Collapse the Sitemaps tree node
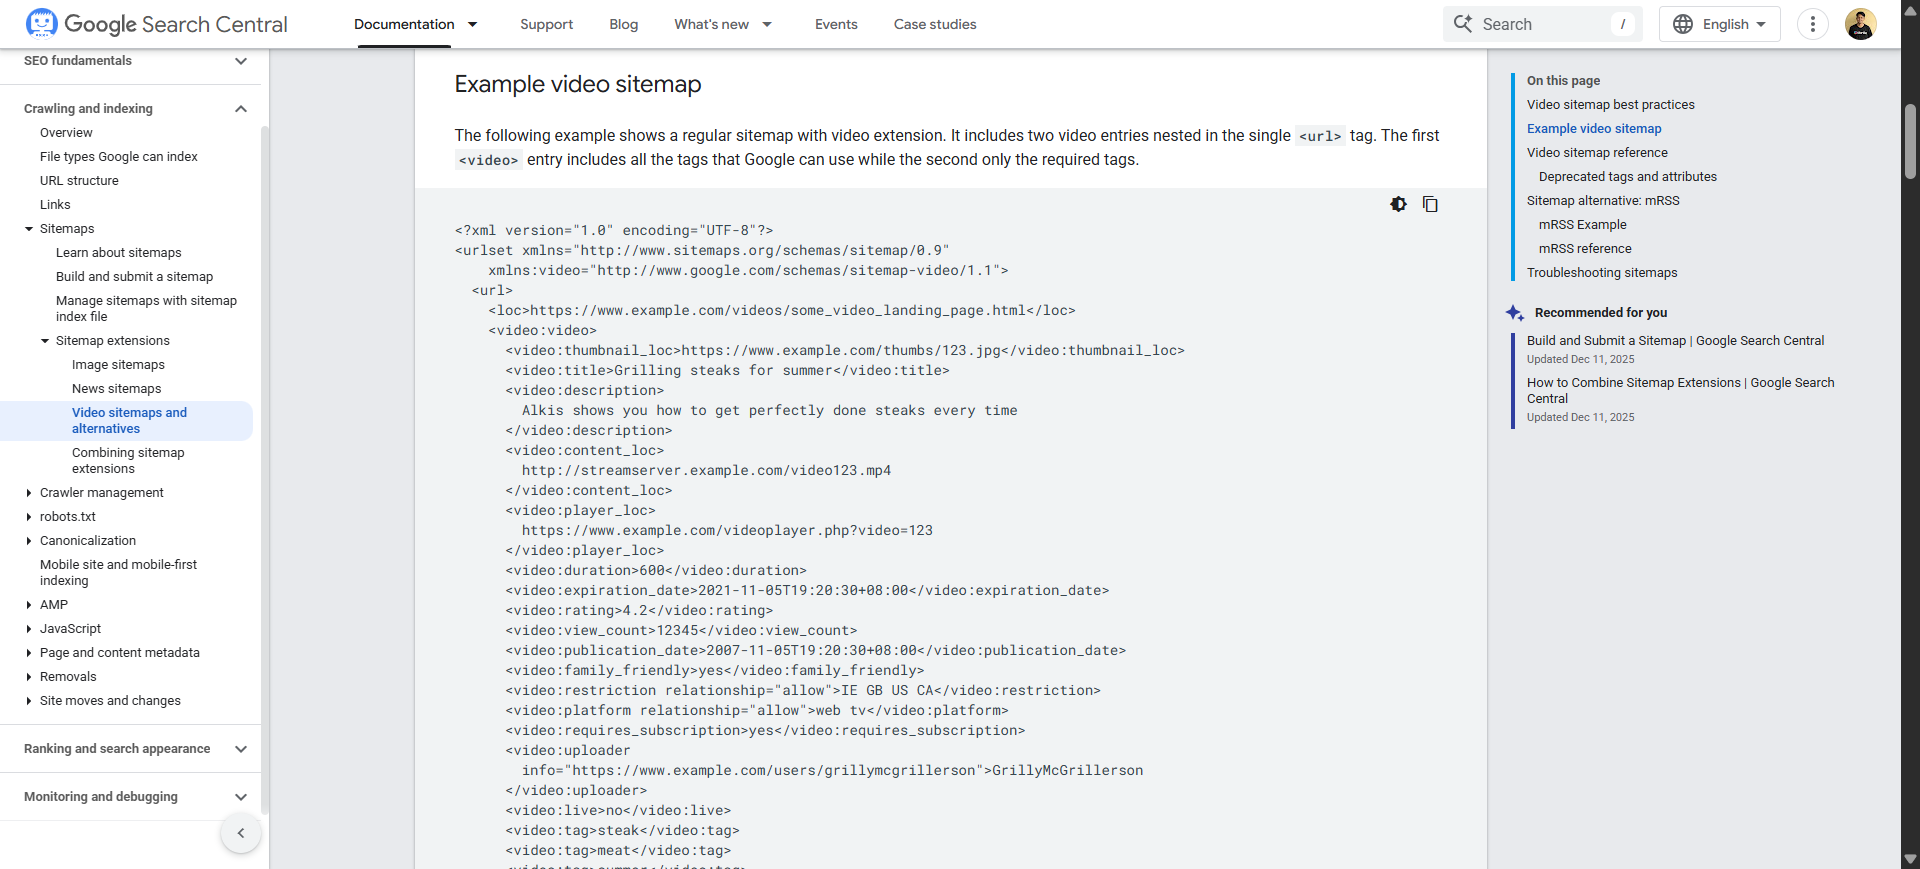The width and height of the screenshot is (1920, 869). click(x=29, y=229)
